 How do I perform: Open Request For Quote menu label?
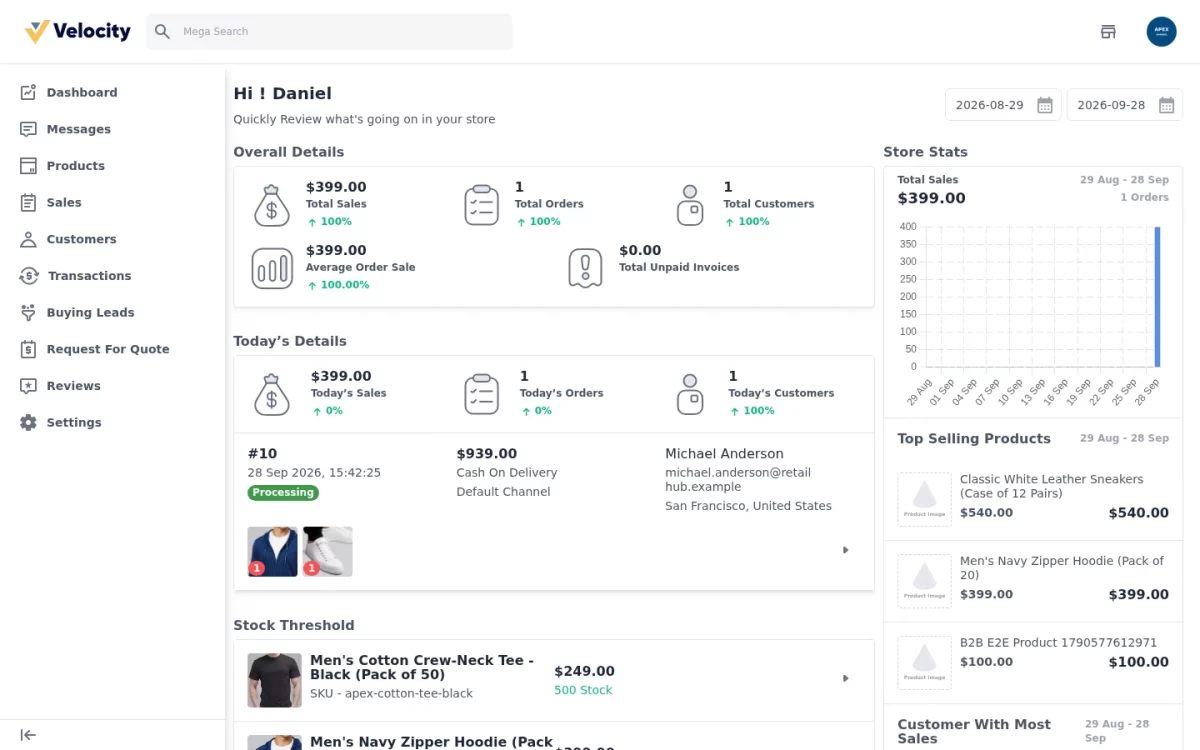(108, 349)
